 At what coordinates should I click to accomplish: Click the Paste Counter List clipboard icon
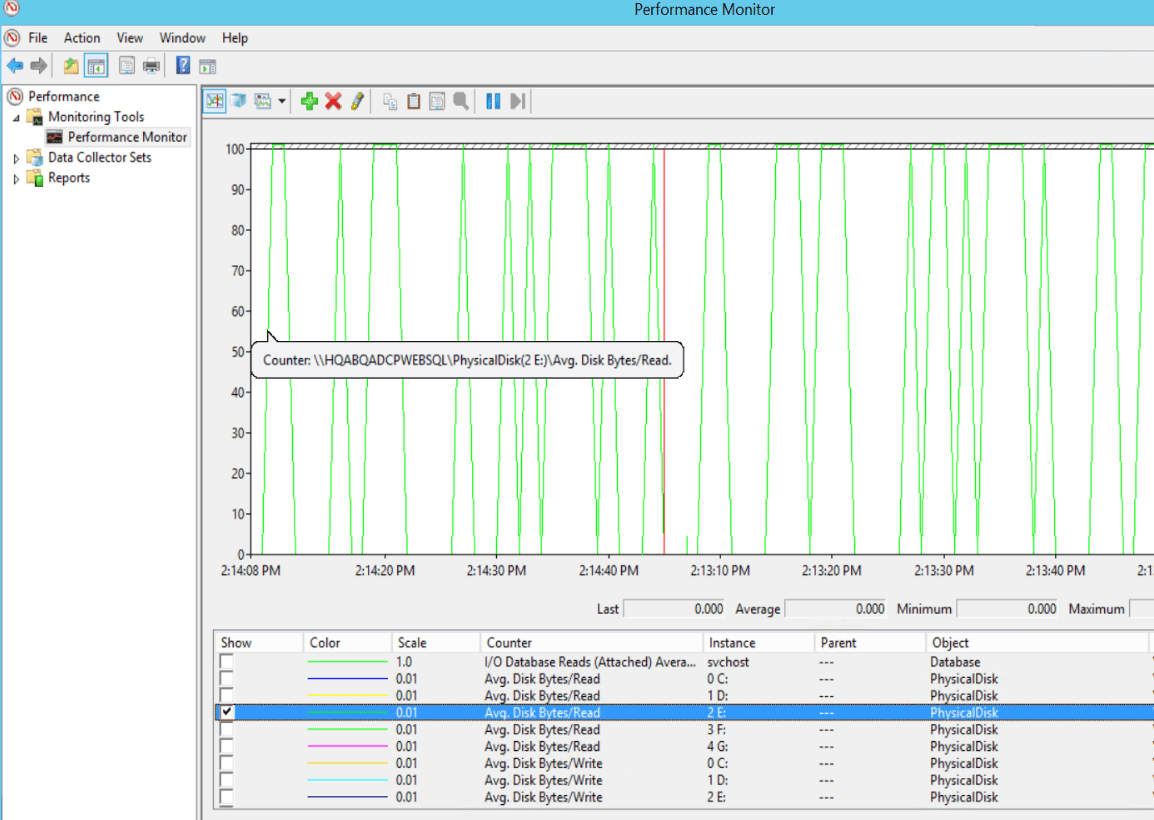413,101
